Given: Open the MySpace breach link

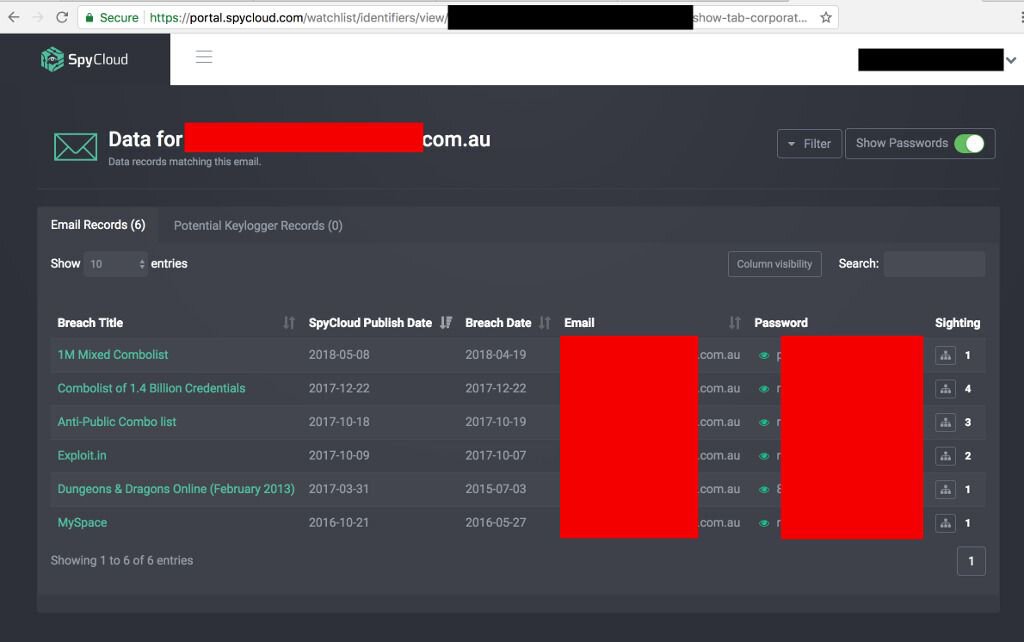Looking at the screenshot, I should coord(82,522).
